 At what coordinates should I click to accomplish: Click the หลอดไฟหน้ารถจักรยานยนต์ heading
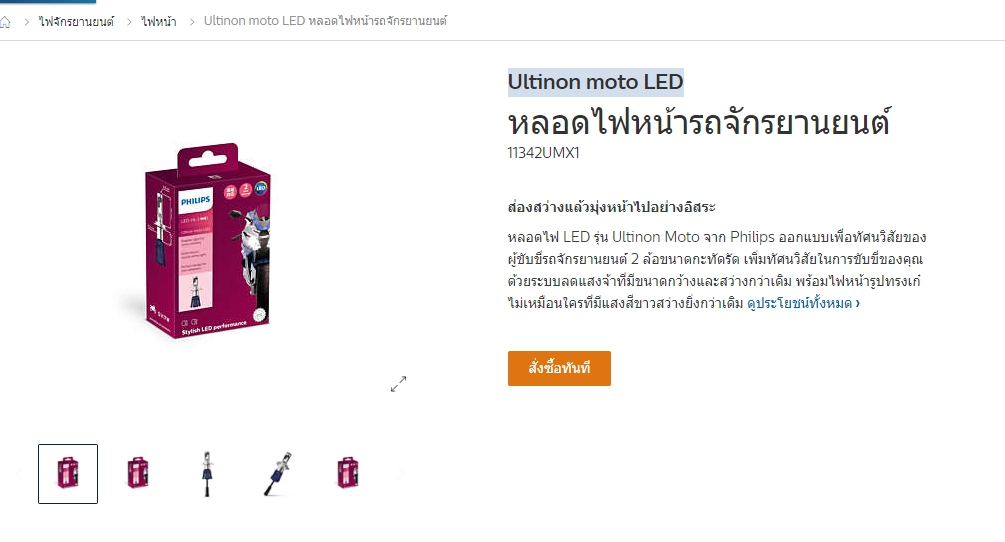(699, 122)
